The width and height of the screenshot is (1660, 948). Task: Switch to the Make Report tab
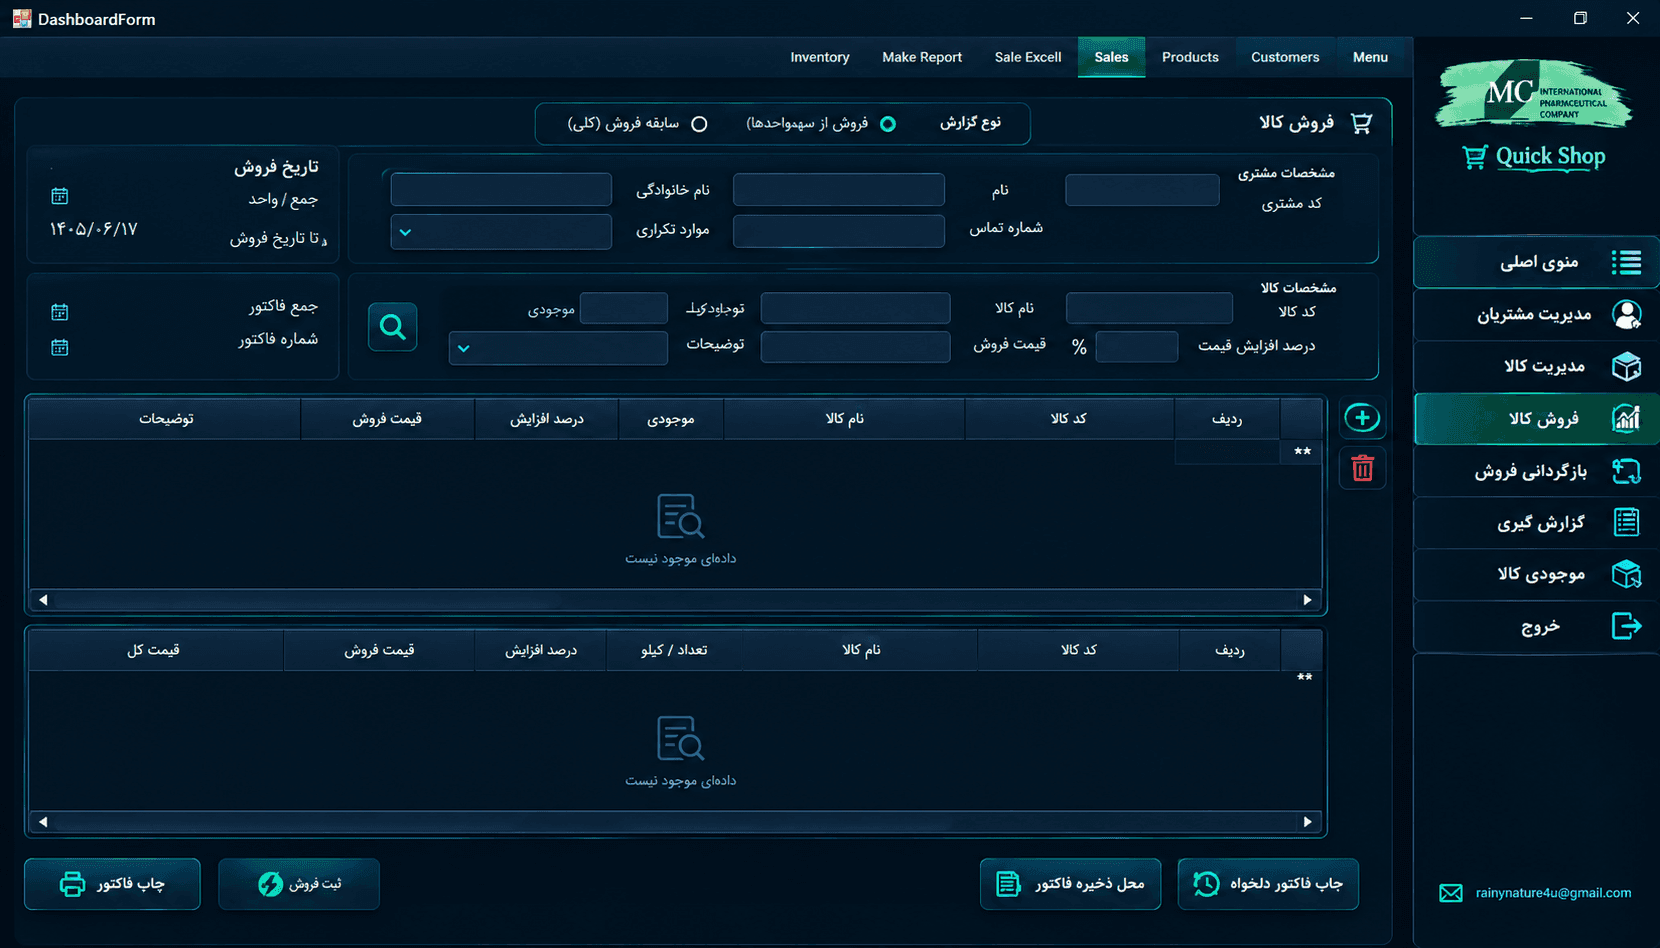[922, 57]
